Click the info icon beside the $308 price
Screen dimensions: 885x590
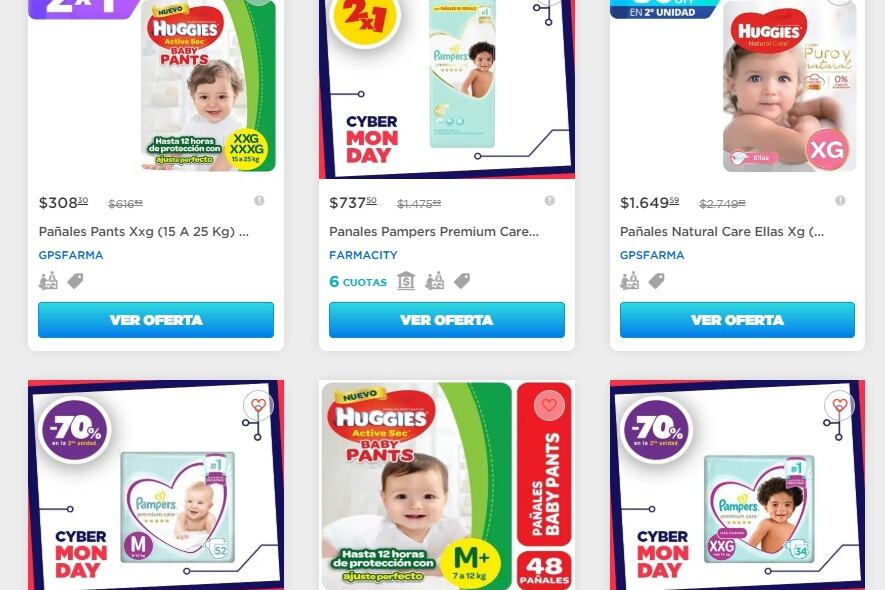(x=259, y=200)
